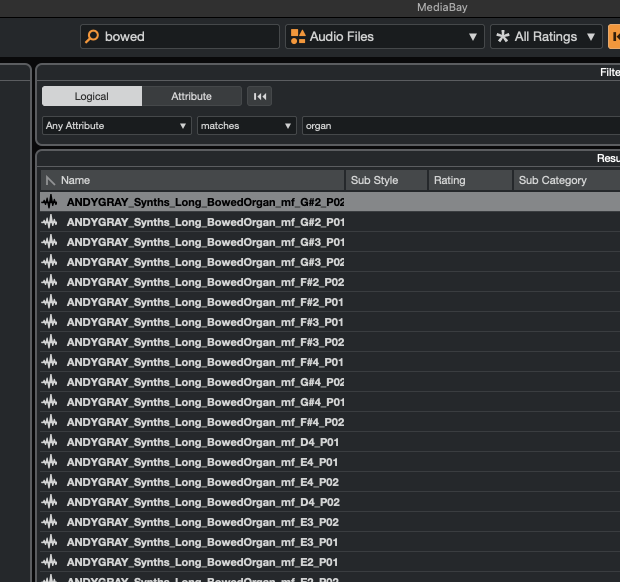620x582 pixels.
Task: Expand the Any Attribute dropdown
Action: coord(117,126)
